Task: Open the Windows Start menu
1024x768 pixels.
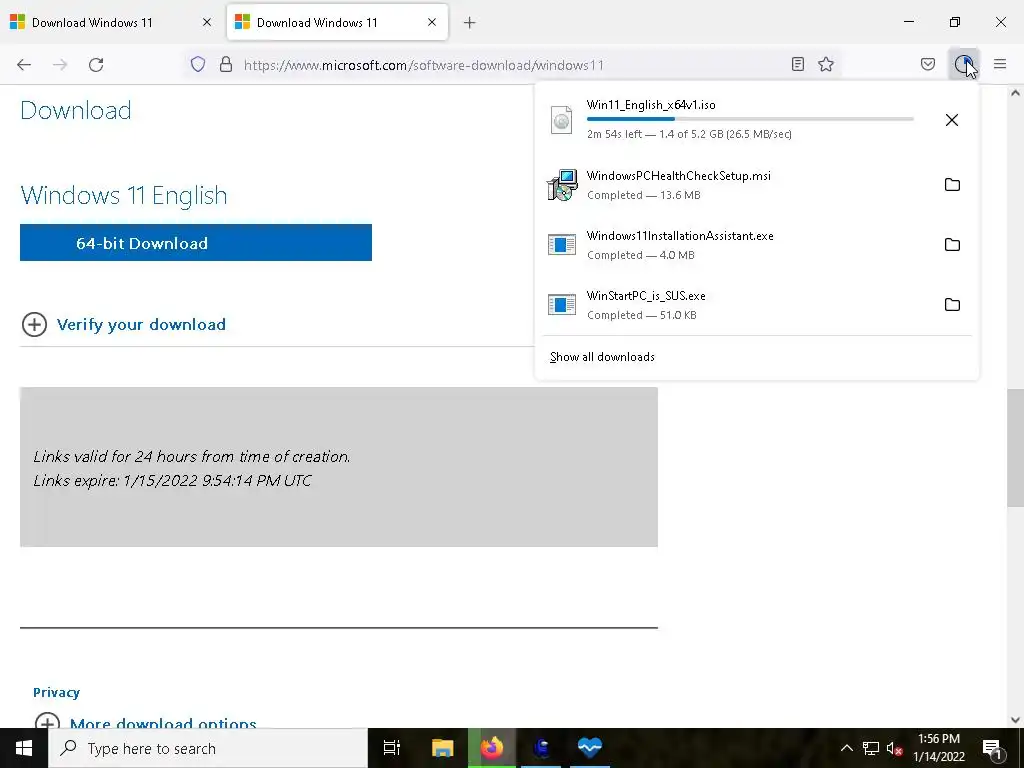Action: point(24,748)
